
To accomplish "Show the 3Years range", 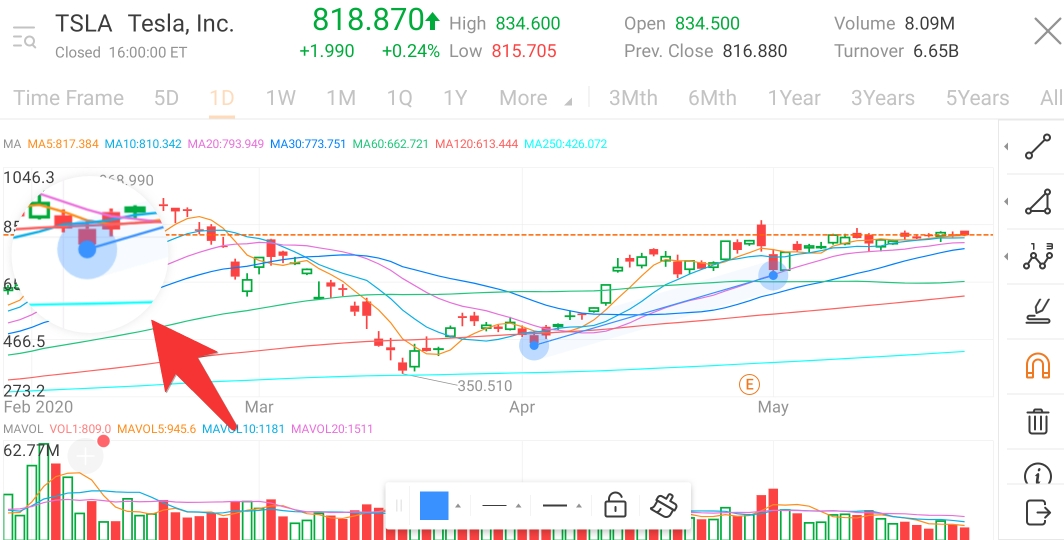I will (882, 98).
